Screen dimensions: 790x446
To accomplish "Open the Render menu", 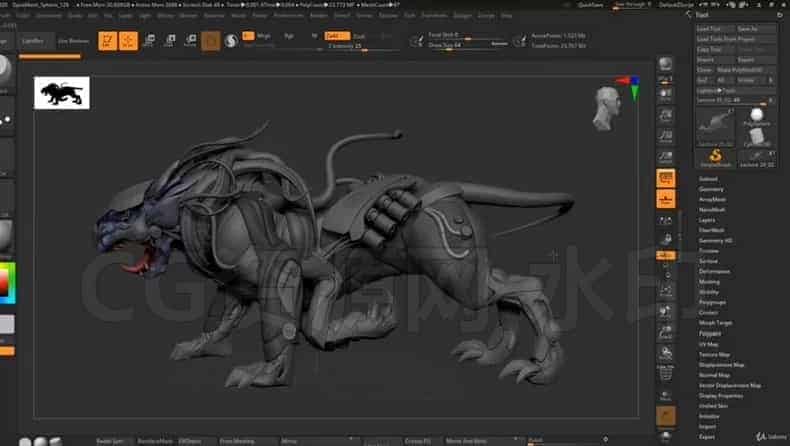I will point(318,16).
